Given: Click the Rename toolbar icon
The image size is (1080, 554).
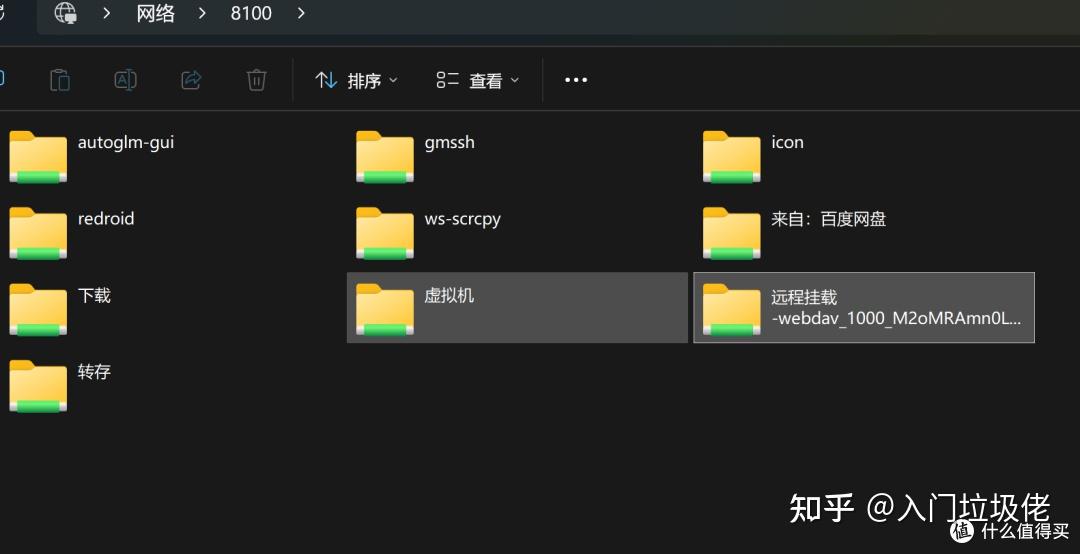Looking at the screenshot, I should tap(125, 80).
